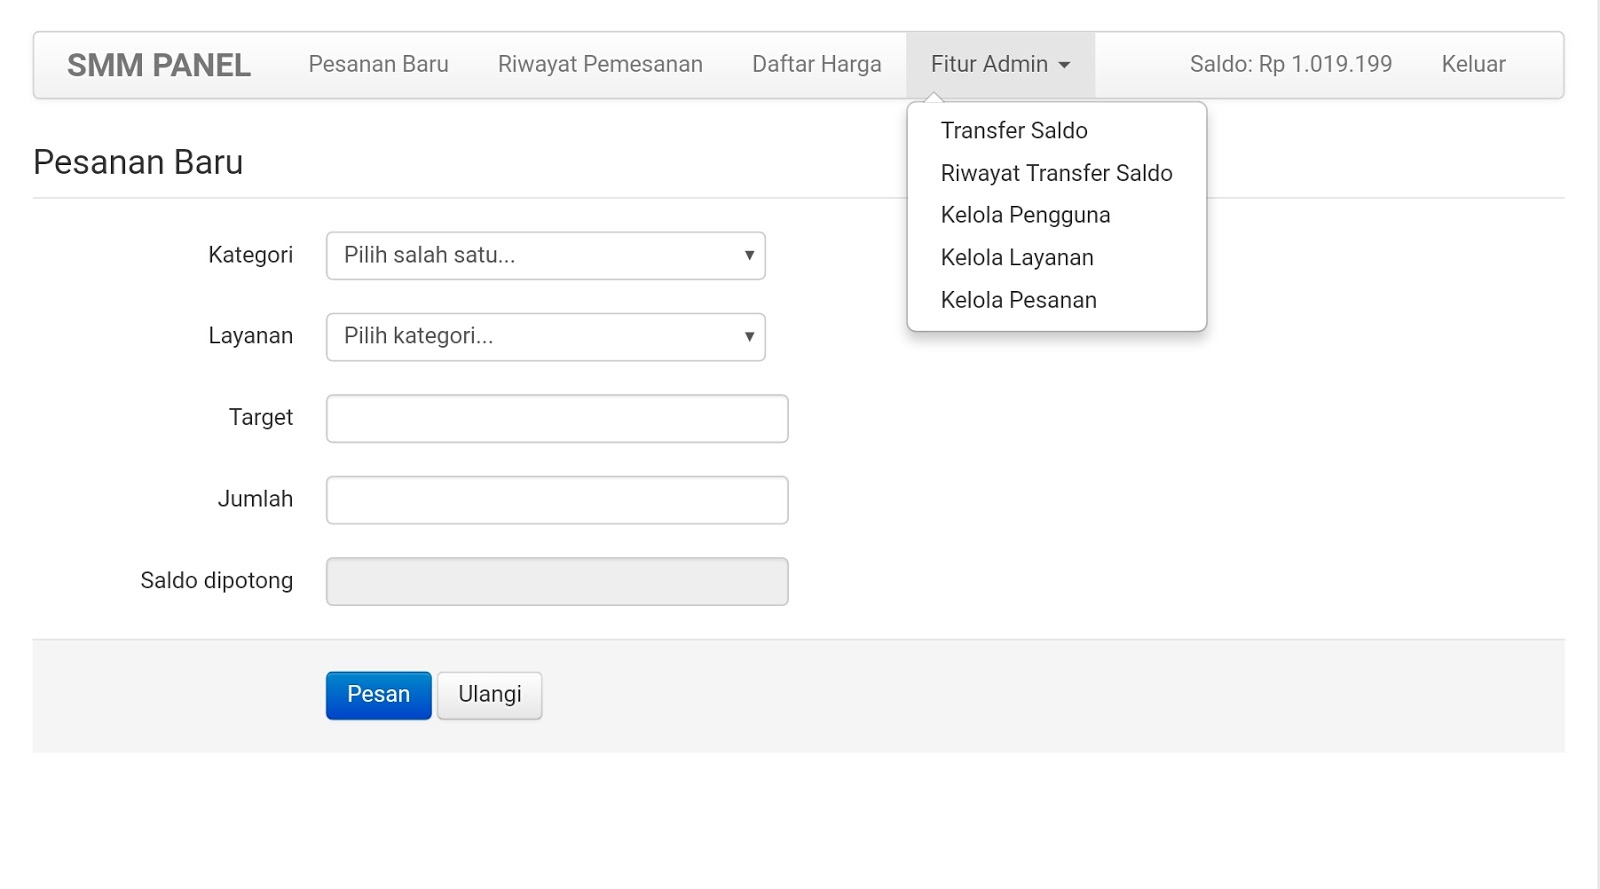Open the Pesanan Baru nav link
1600x889 pixels.
point(378,64)
